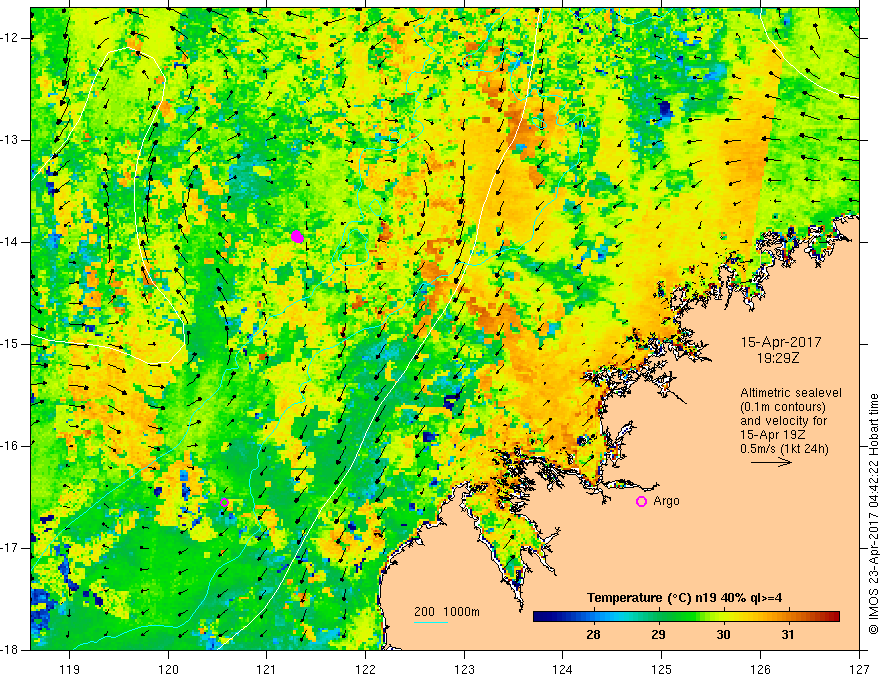Click the 'Temperature (°C) n19 40% ql>=4' title

pyautogui.click(x=684, y=598)
